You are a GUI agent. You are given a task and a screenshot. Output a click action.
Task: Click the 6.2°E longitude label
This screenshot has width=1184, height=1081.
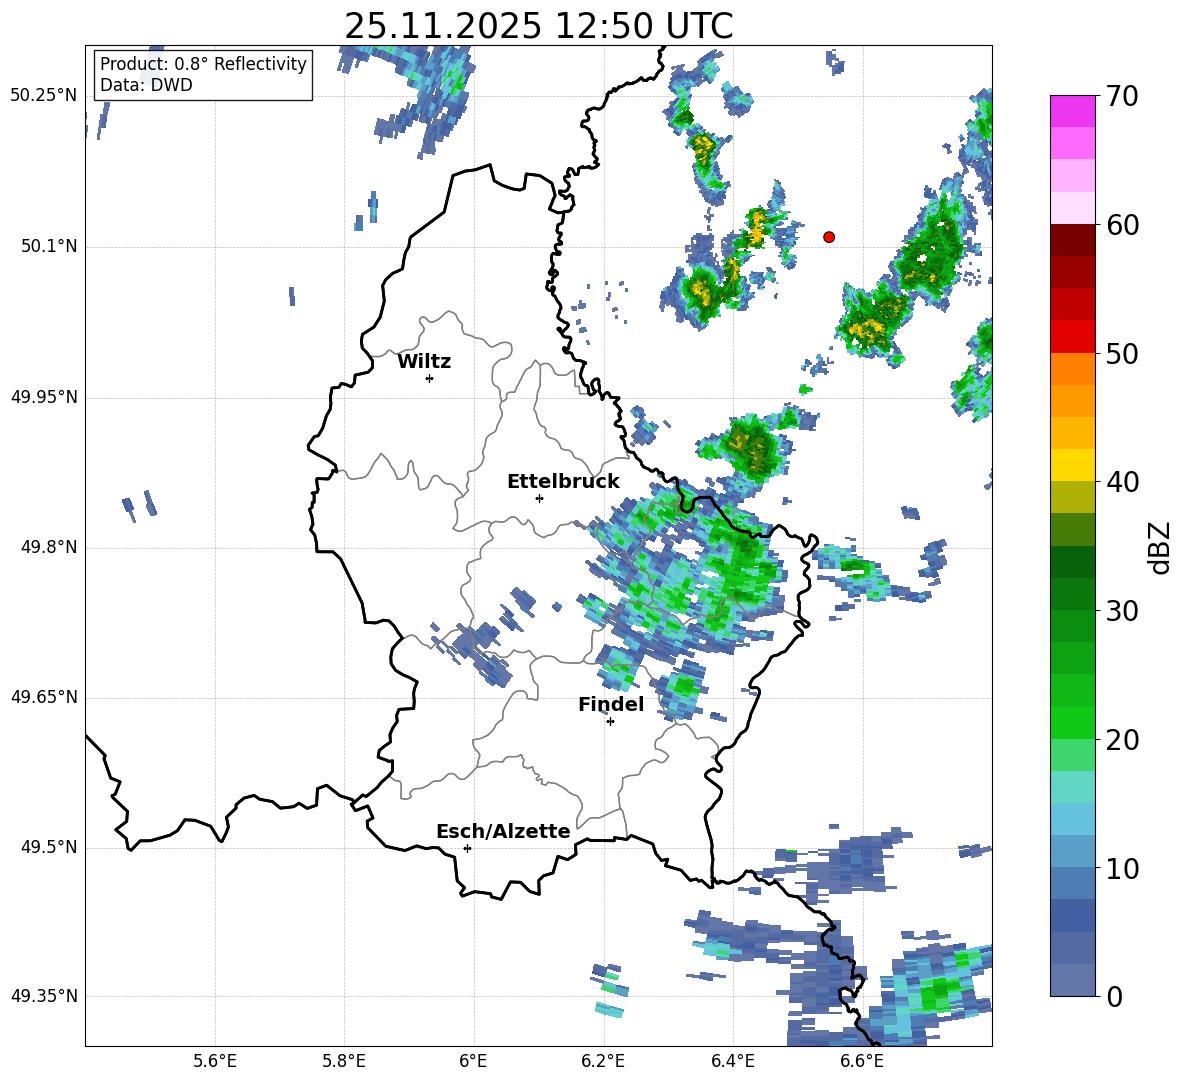[x=603, y=1061]
